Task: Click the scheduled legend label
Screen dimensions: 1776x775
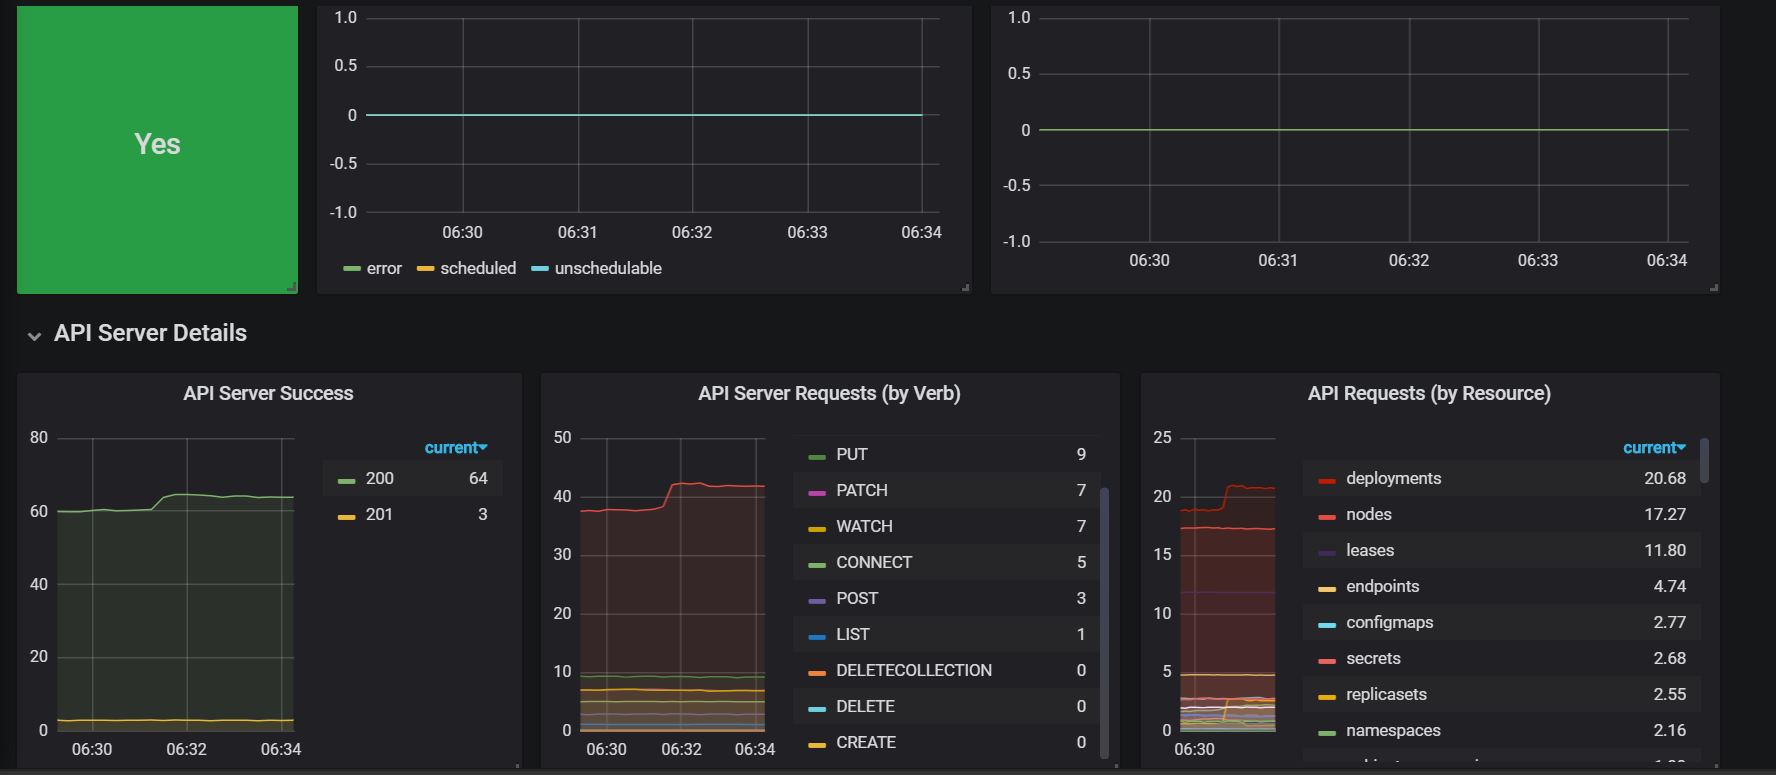Action: pos(478,269)
